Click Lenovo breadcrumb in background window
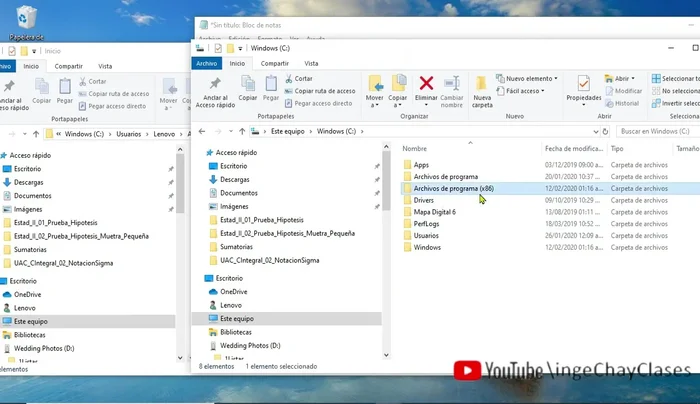The height and width of the screenshot is (404, 700). [x=164, y=134]
